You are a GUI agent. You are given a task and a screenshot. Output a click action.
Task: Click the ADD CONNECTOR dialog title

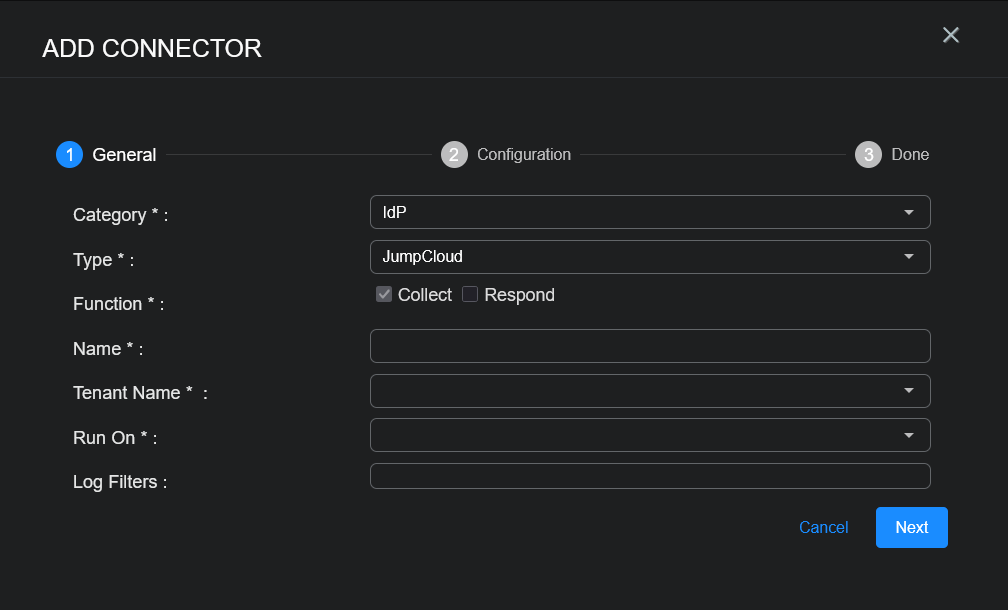[152, 48]
